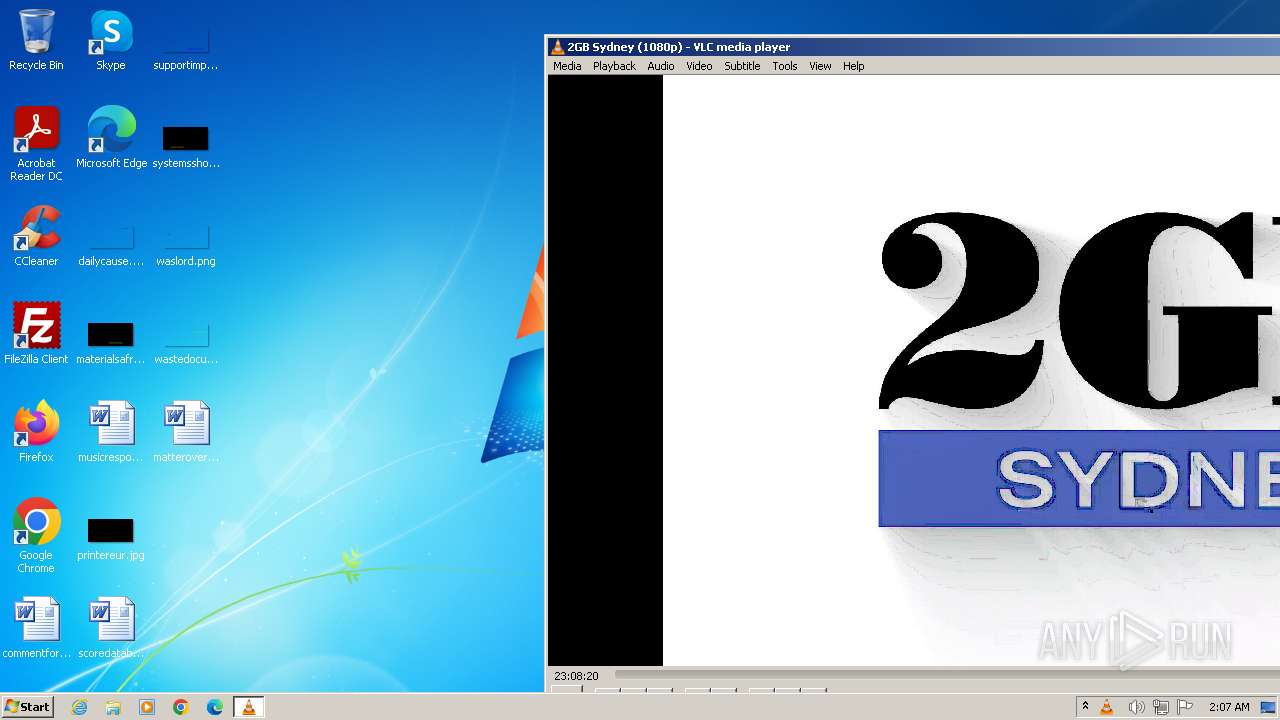
Task: Open the Start menu
Action: tap(27, 707)
